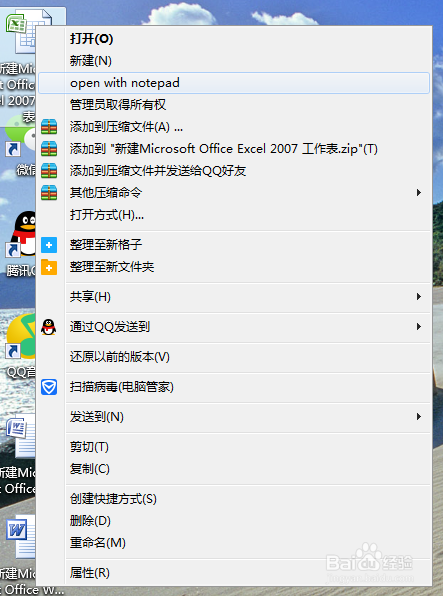Image resolution: width=443 pixels, height=596 pixels.
Task: Choose 整理至新文件夹
Action: tap(234, 267)
